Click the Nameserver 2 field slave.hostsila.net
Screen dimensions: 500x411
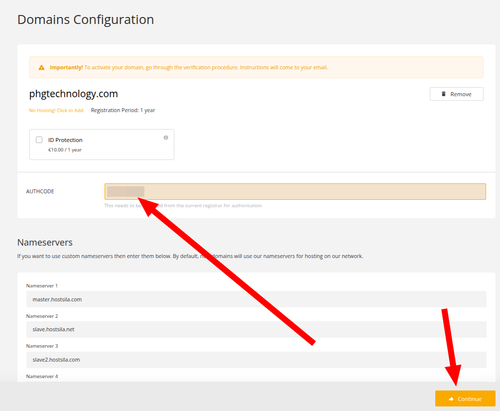coord(256,329)
